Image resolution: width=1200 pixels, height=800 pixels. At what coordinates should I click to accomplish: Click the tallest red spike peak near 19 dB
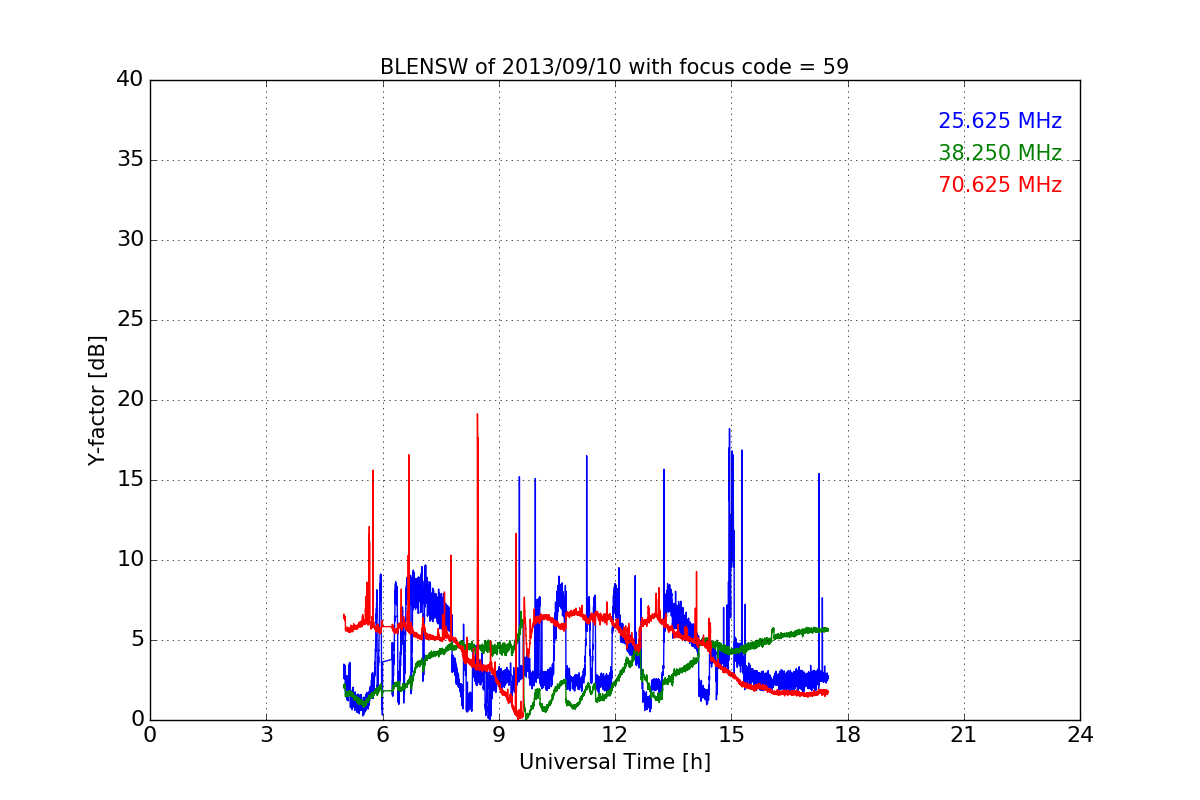(477, 414)
